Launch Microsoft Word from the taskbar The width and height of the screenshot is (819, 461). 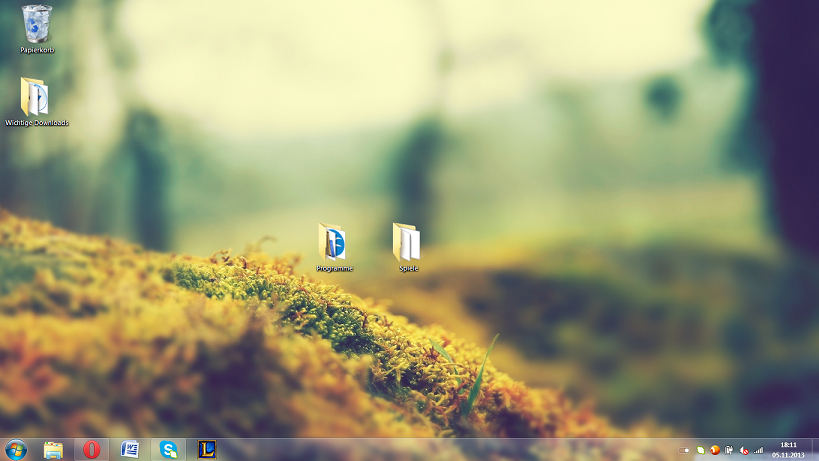[130, 450]
